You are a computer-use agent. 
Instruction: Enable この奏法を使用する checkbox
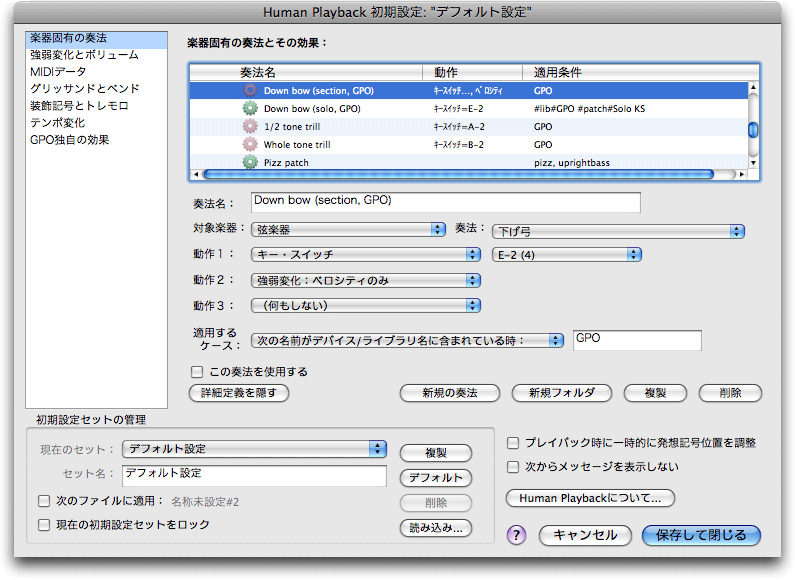click(197, 372)
